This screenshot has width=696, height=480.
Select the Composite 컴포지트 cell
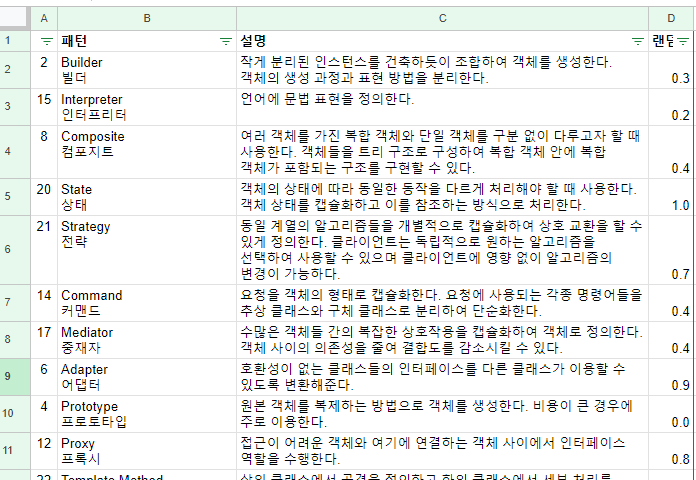tap(147, 152)
